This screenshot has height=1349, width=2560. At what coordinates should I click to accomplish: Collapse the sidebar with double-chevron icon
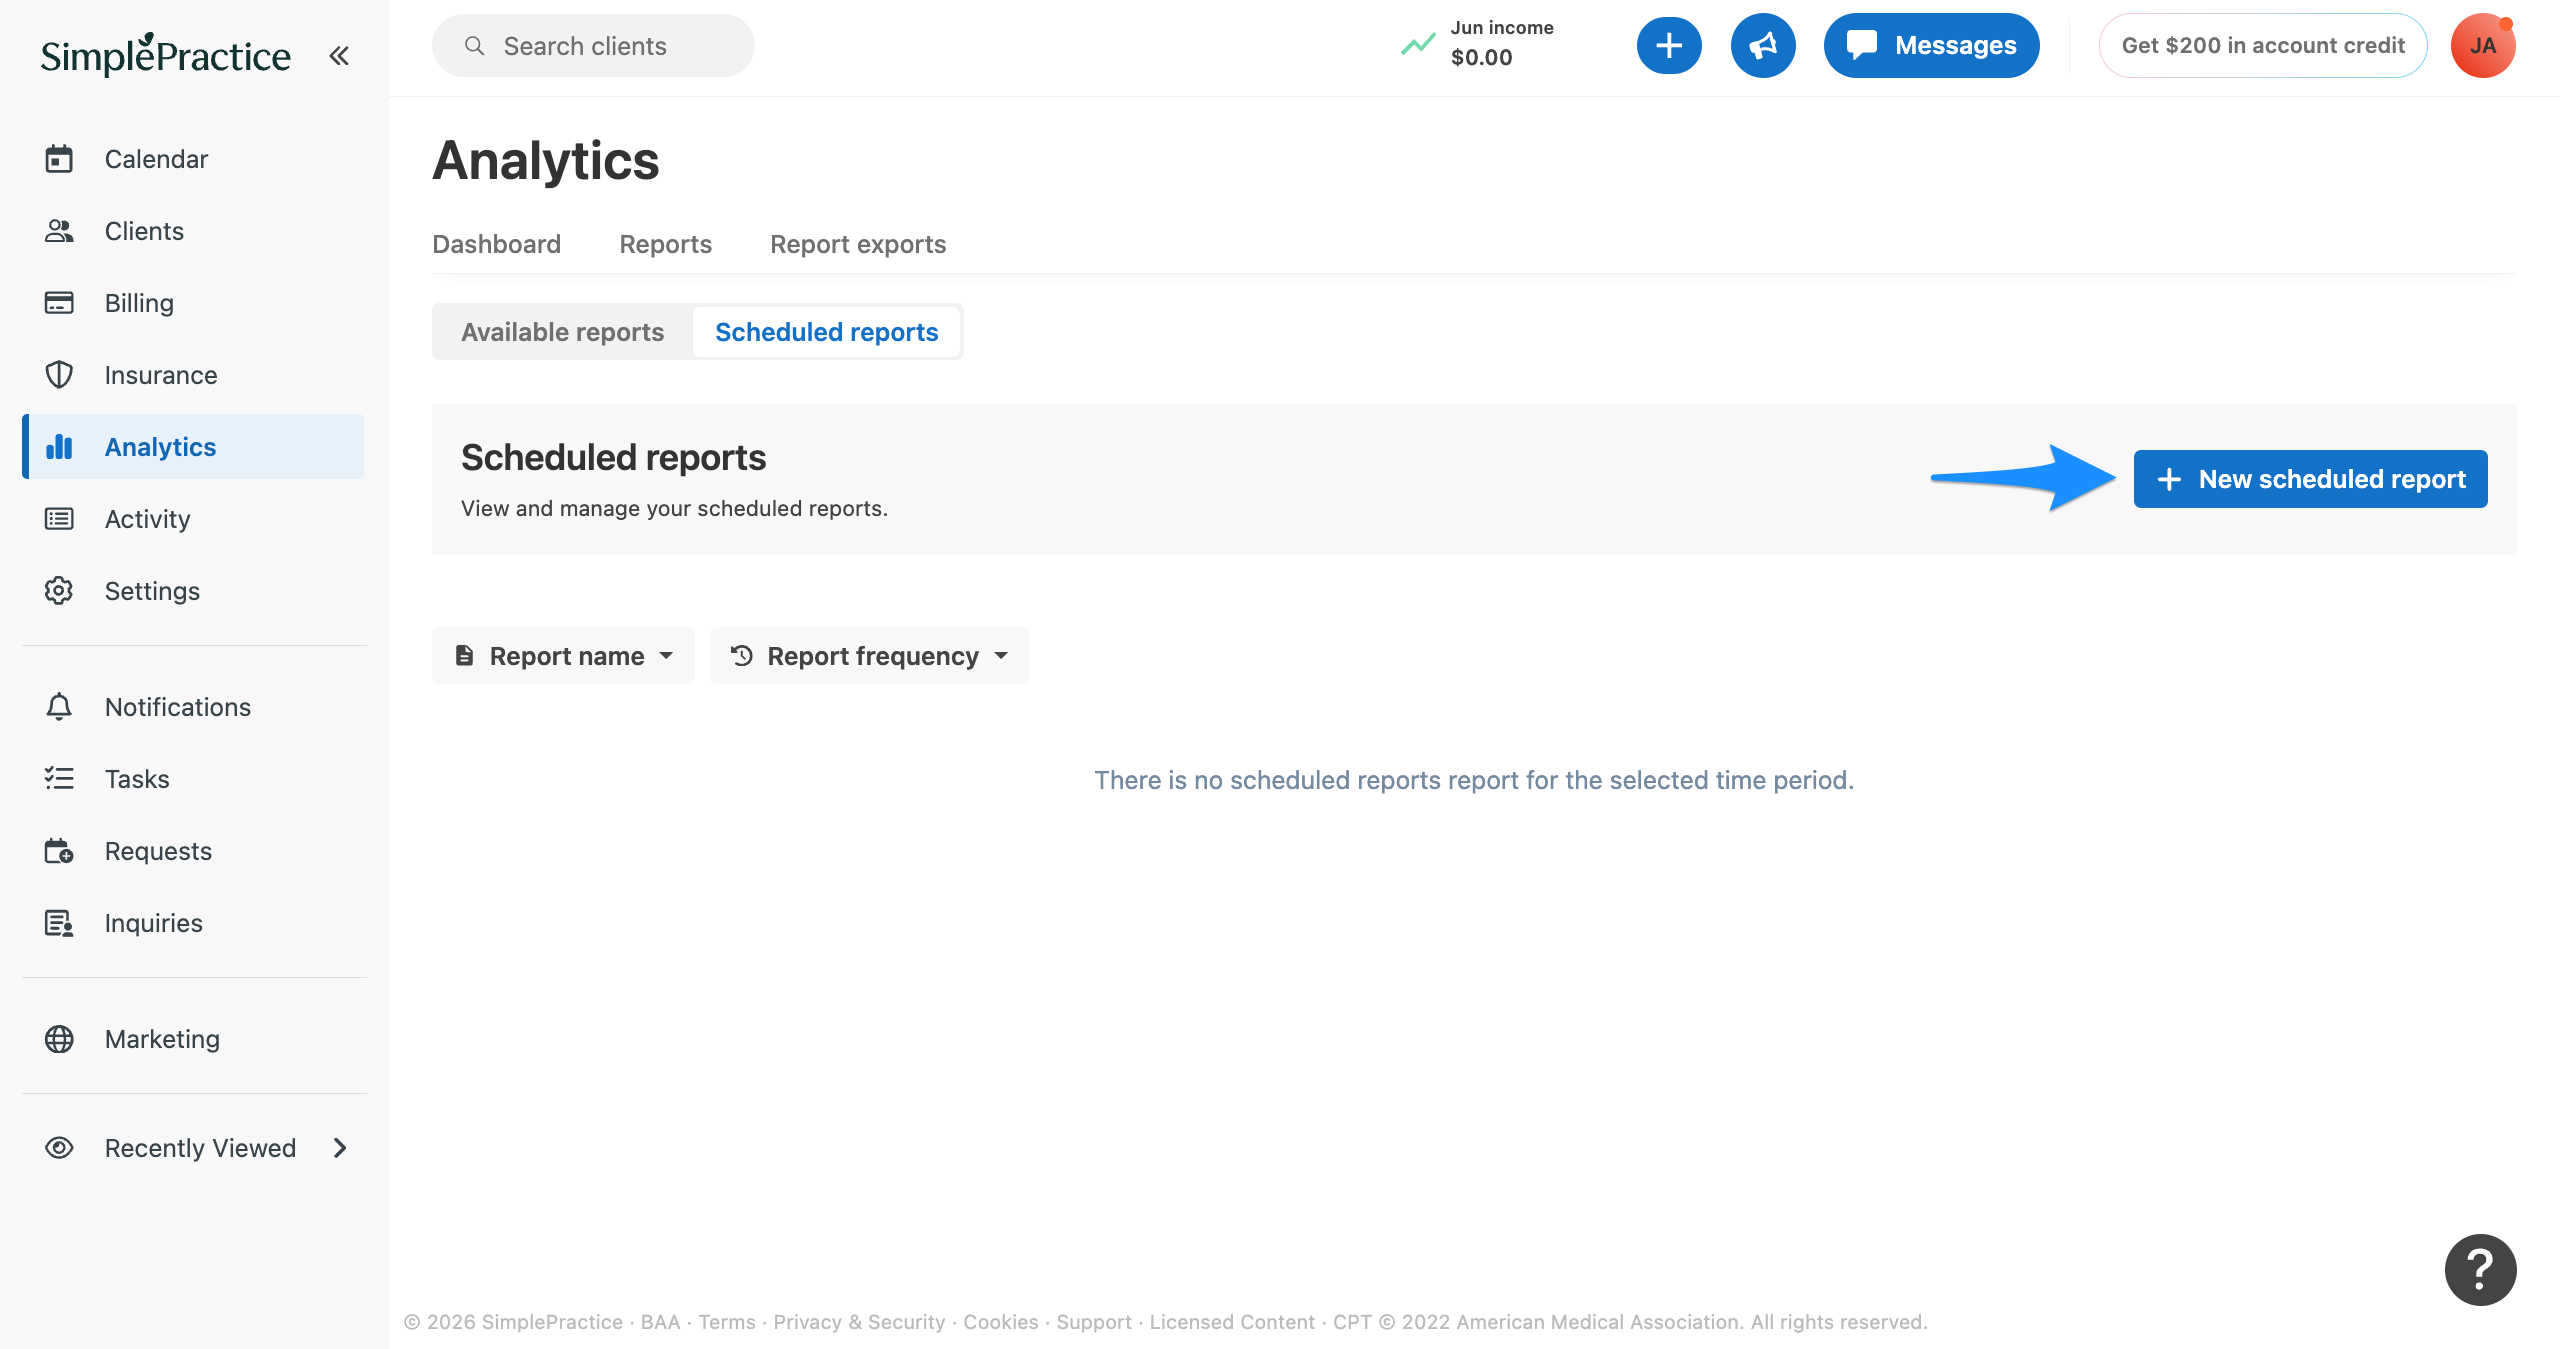click(x=339, y=56)
